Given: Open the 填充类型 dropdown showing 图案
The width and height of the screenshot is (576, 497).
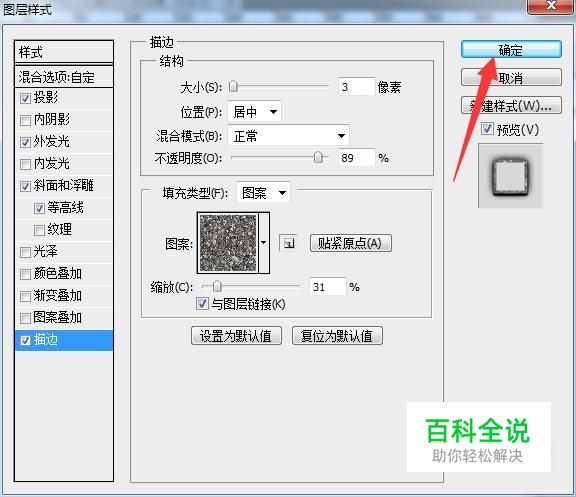Looking at the screenshot, I should pyautogui.click(x=263, y=192).
